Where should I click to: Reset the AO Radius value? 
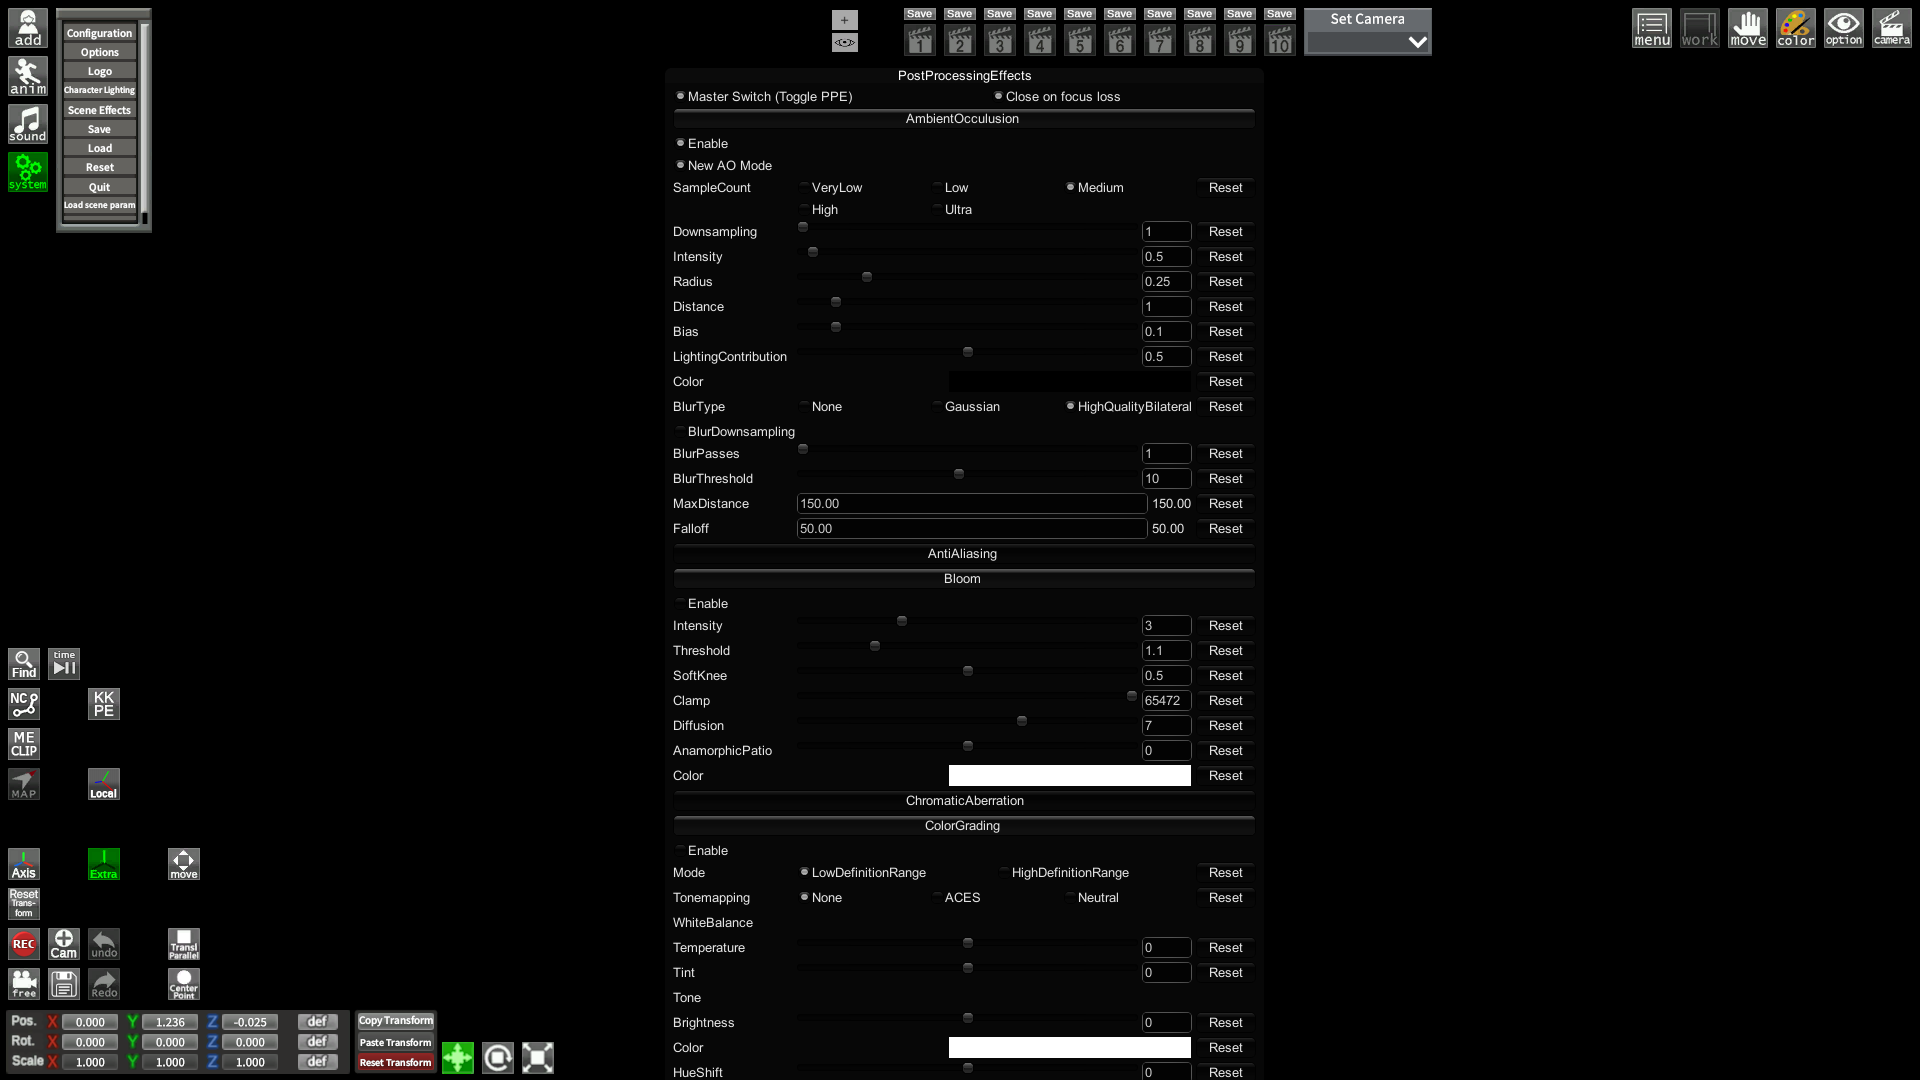point(1225,282)
